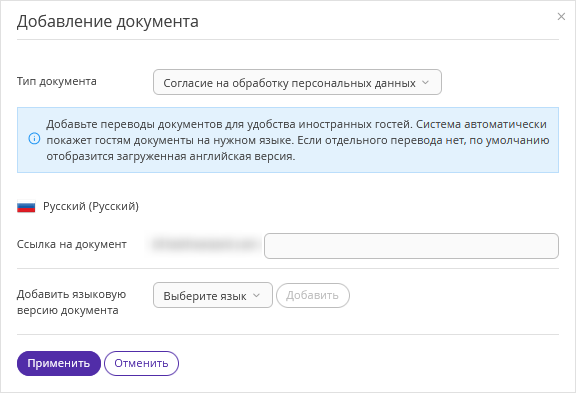This screenshot has width=576, height=393.
Task: Click the Добавить языковую версию документа label
Action: (x=72, y=302)
